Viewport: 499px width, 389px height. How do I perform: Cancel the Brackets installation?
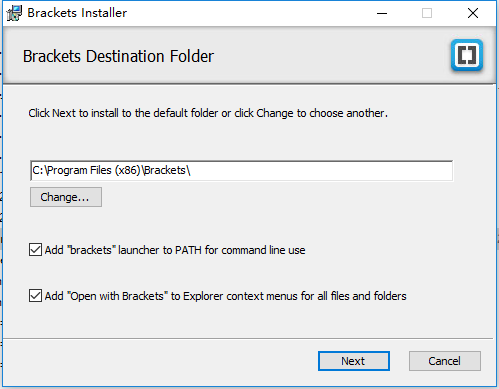(x=445, y=361)
